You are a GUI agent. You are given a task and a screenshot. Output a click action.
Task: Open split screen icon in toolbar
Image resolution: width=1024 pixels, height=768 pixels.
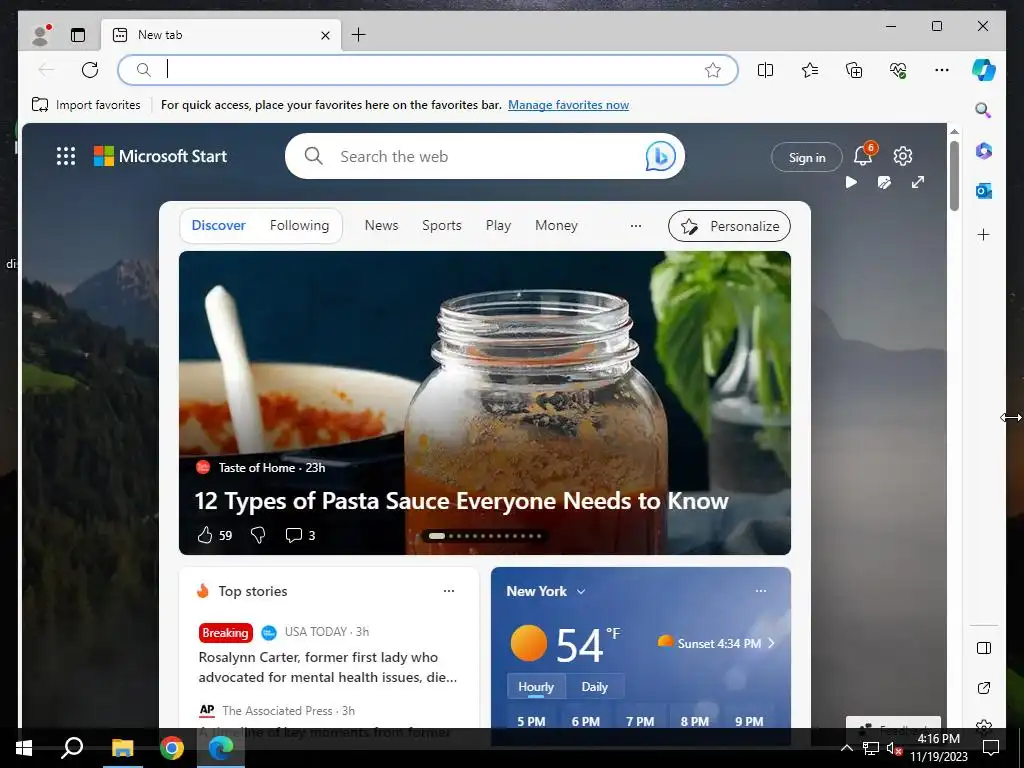click(x=765, y=70)
